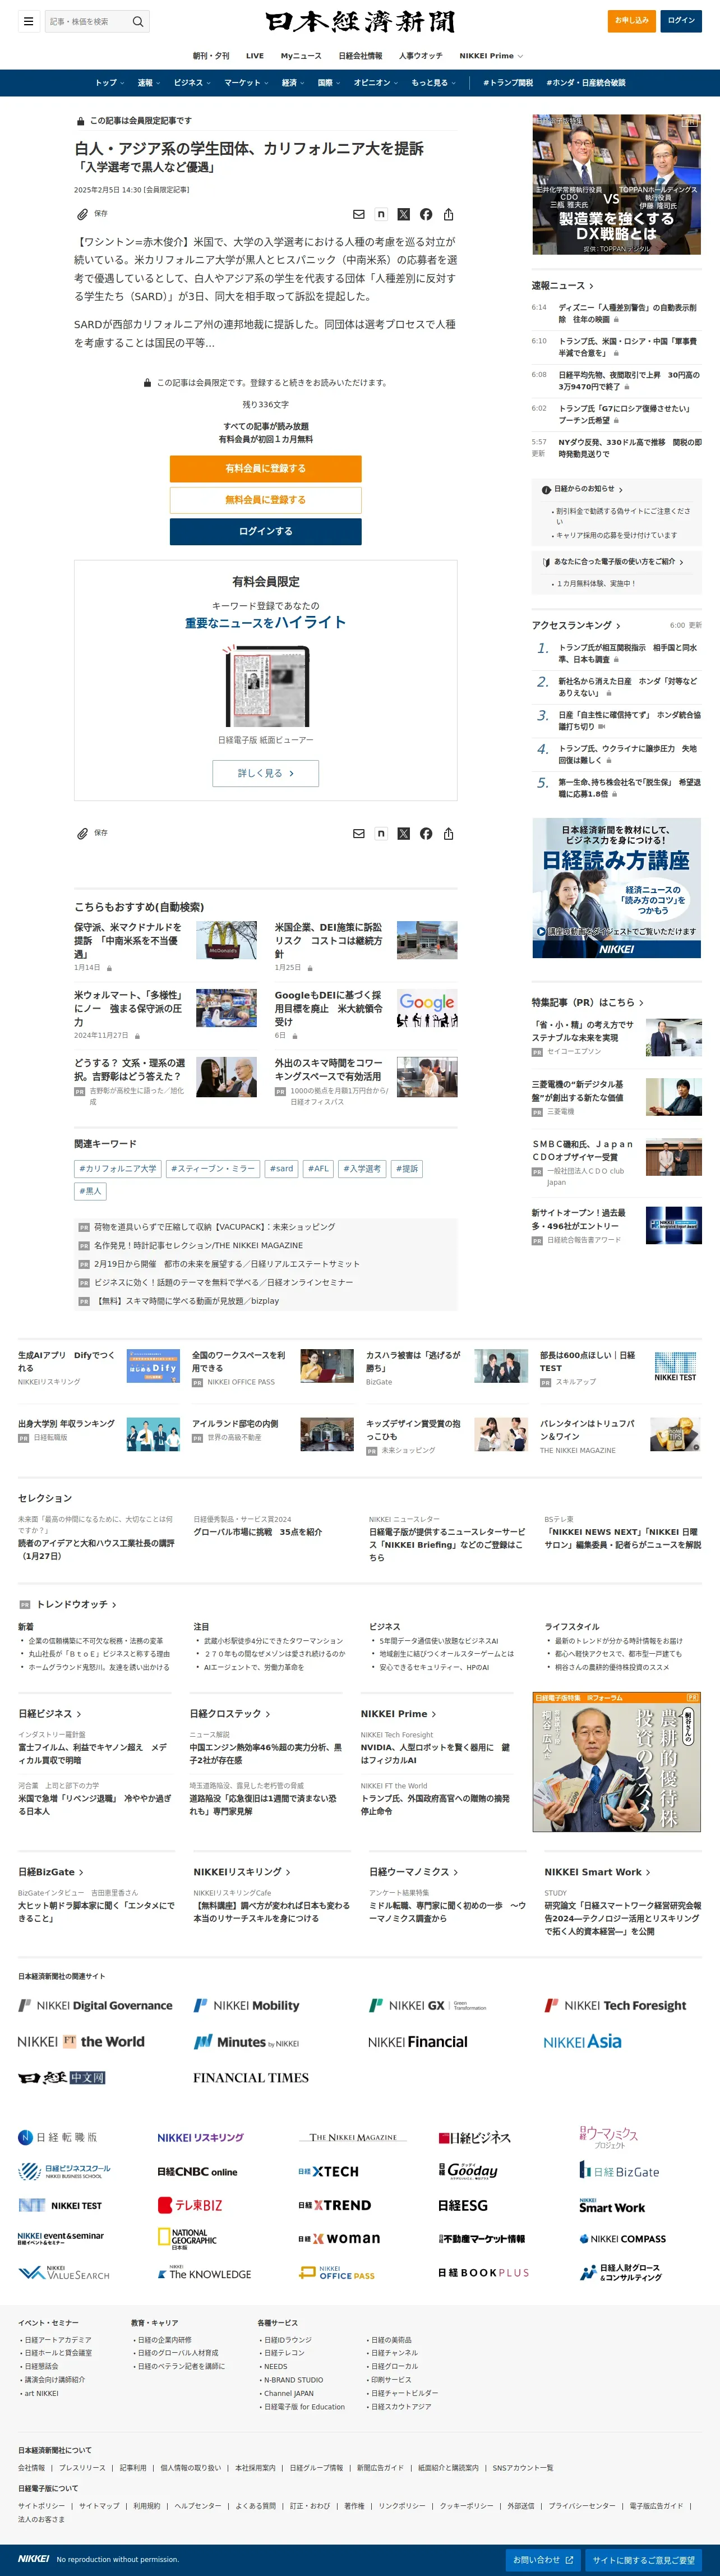Click the お申し込み button
The height and width of the screenshot is (2576, 720).
[x=631, y=20]
